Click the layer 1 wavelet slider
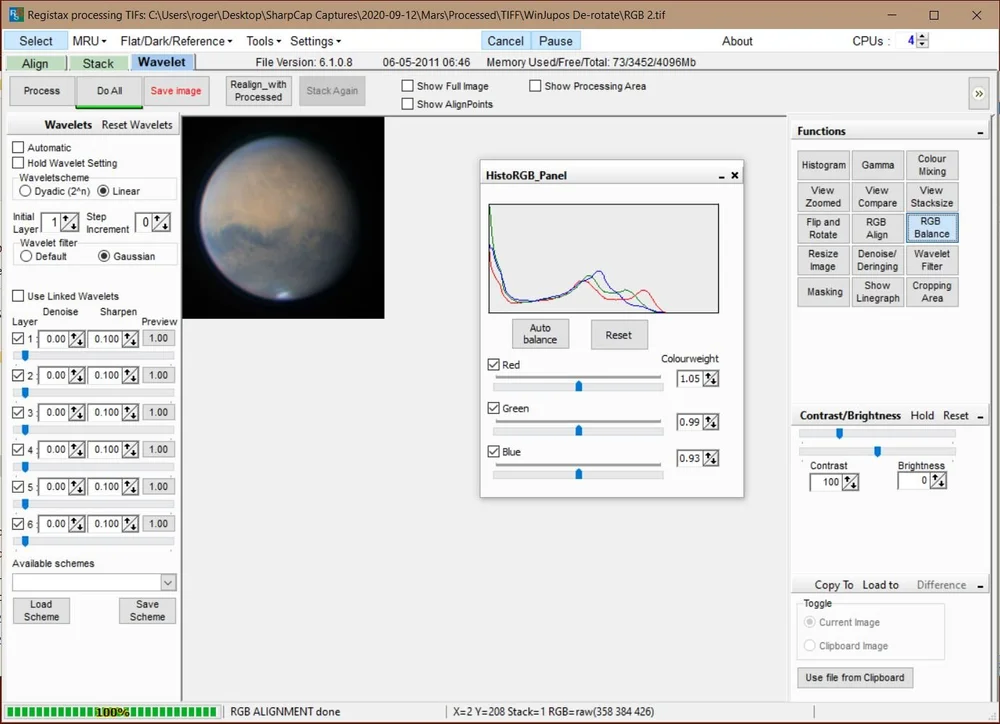 point(93,355)
